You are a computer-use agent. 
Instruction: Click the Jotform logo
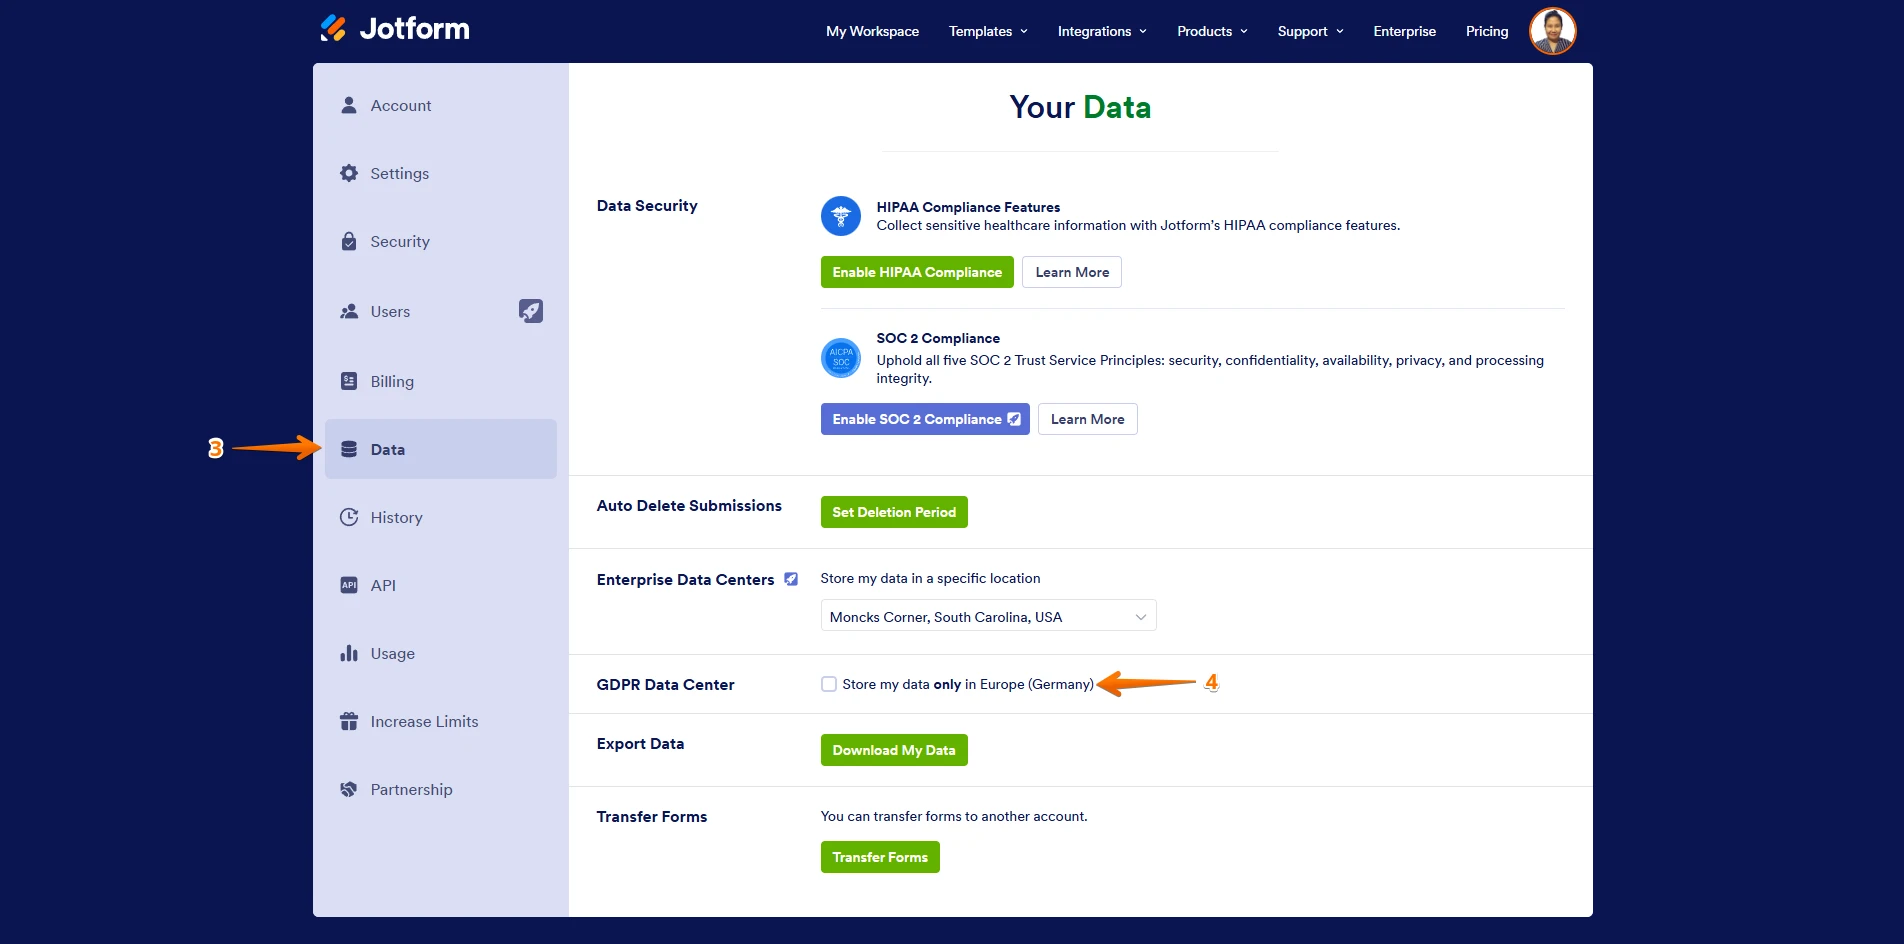[x=393, y=28]
